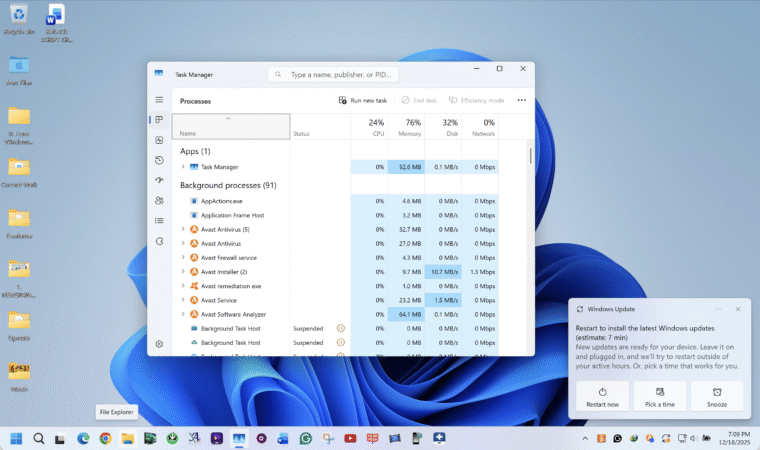
Task: Open Startup apps in the sidebar
Action: coord(159,180)
